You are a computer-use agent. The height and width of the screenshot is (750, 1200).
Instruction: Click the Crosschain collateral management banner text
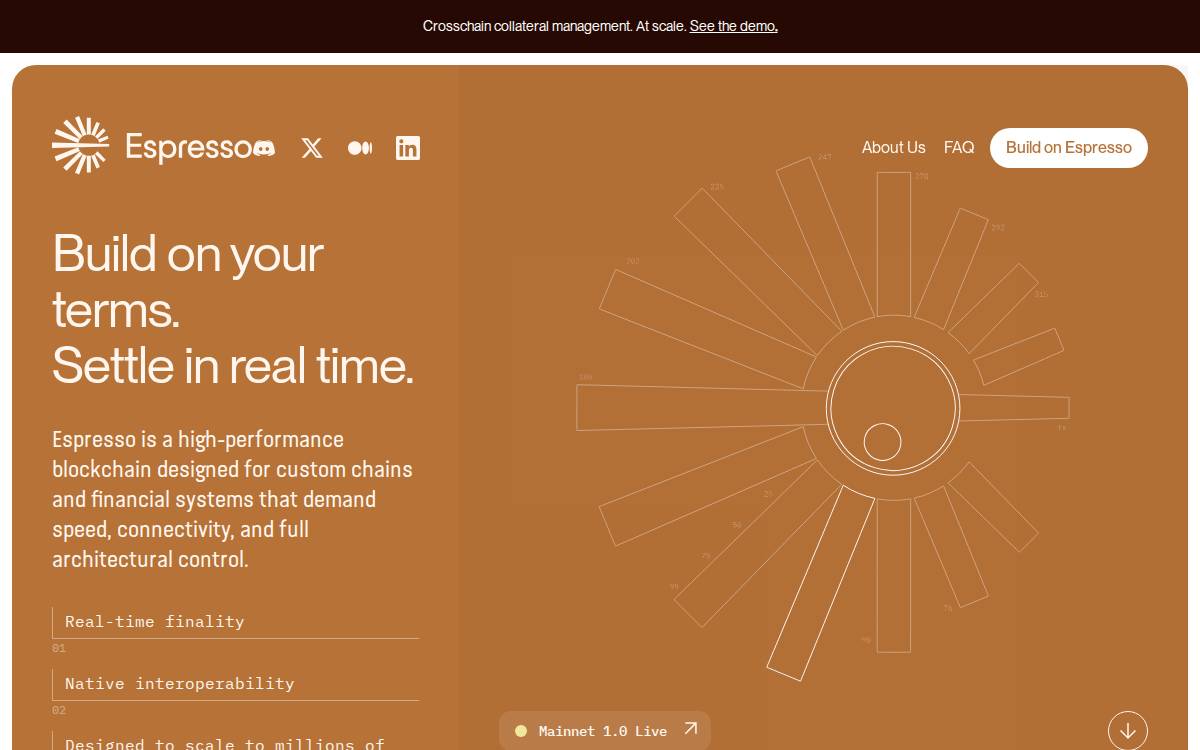pyautogui.click(x=555, y=26)
